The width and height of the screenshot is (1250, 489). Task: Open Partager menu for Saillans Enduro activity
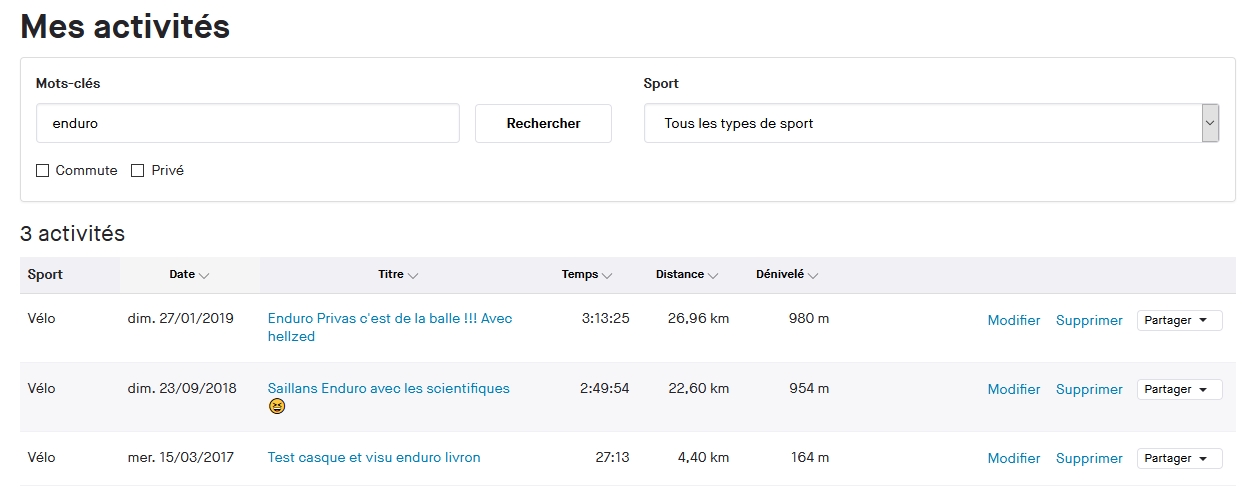point(1179,389)
